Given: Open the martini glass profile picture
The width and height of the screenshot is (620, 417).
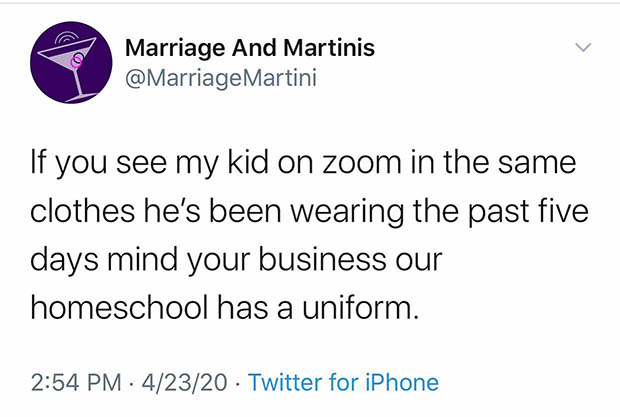Looking at the screenshot, I should [68, 65].
